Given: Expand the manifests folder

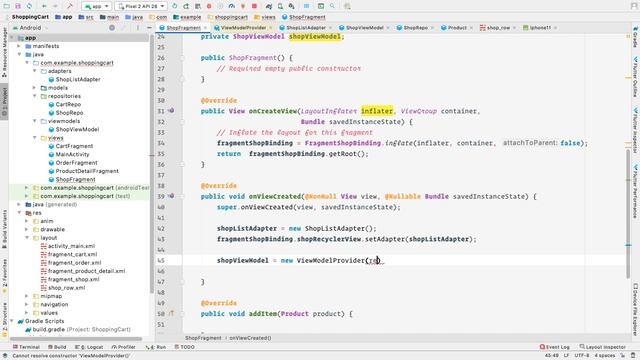Looking at the screenshot, I should (x=19, y=46).
